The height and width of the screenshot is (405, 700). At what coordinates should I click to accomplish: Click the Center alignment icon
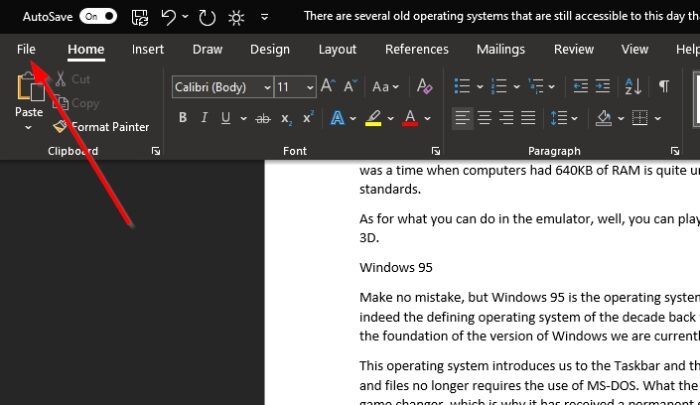485,118
